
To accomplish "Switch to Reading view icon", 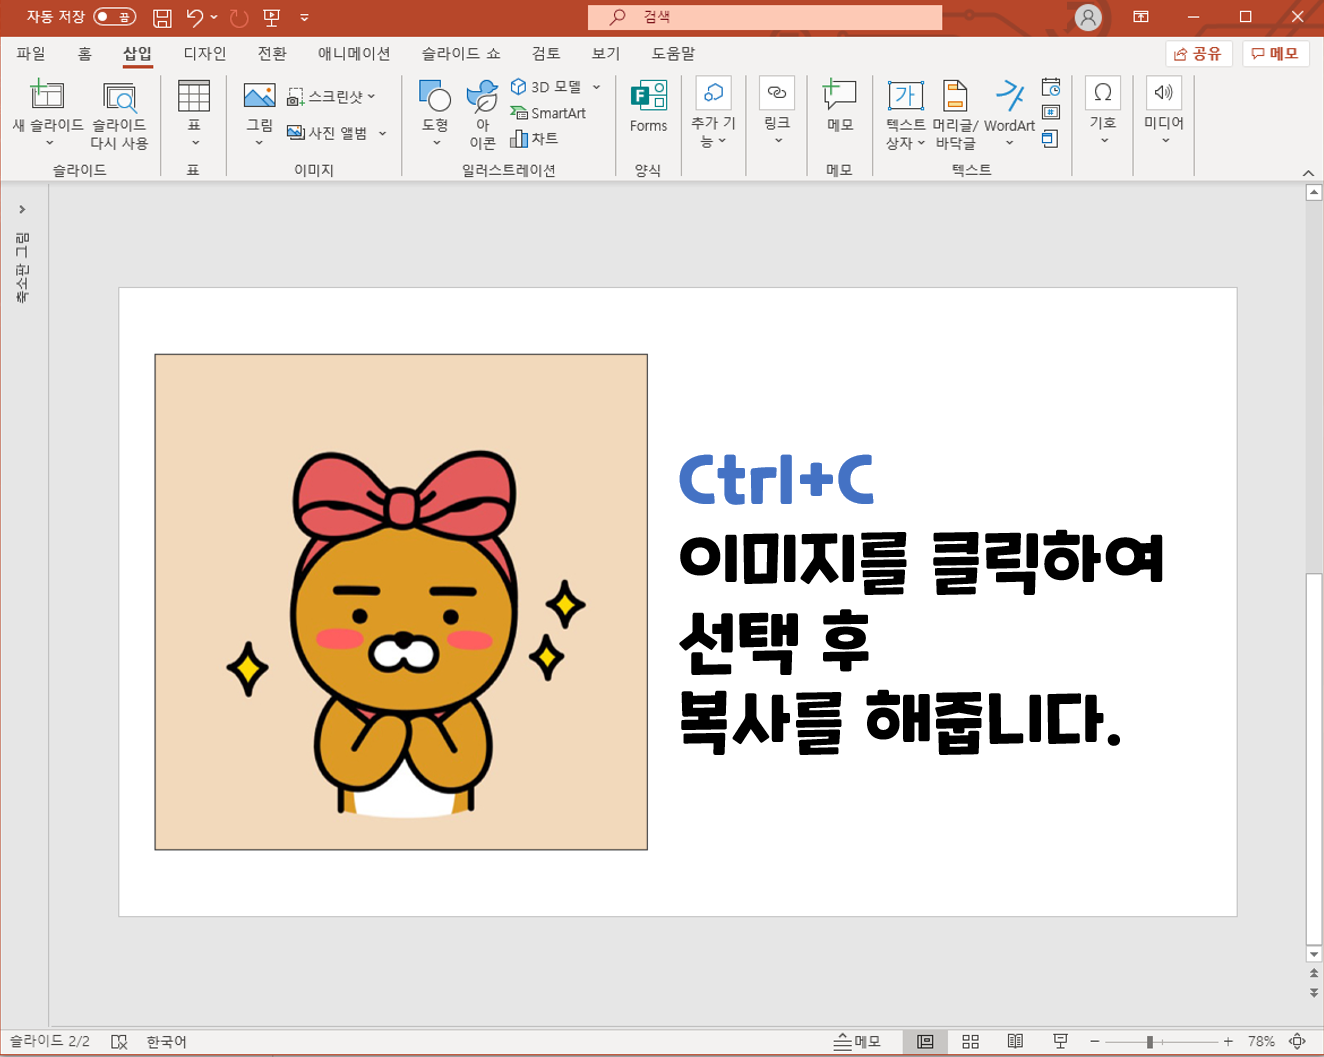I will point(1015,1042).
